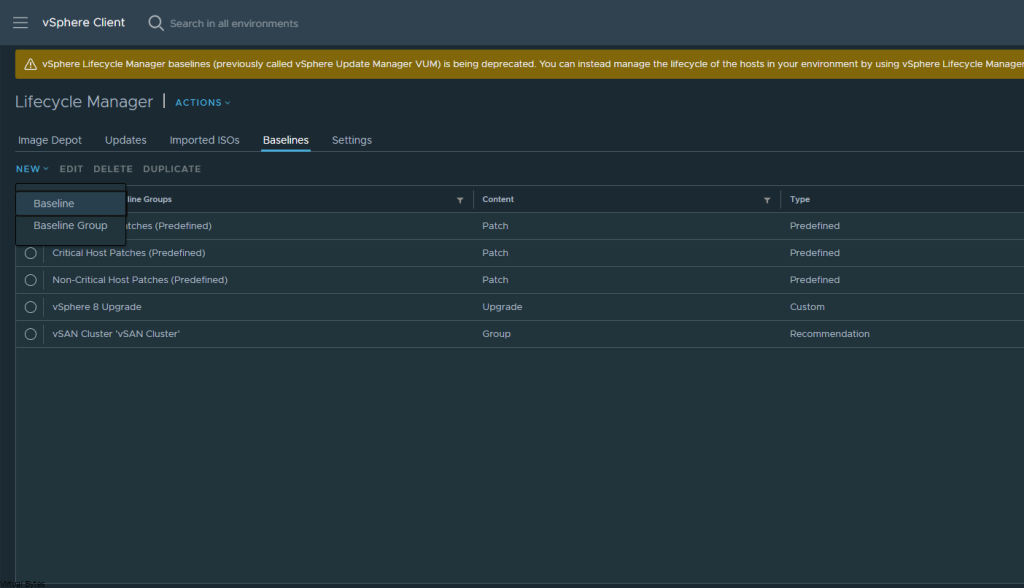Select Non-Critical Host Patches radio button

[31, 280]
